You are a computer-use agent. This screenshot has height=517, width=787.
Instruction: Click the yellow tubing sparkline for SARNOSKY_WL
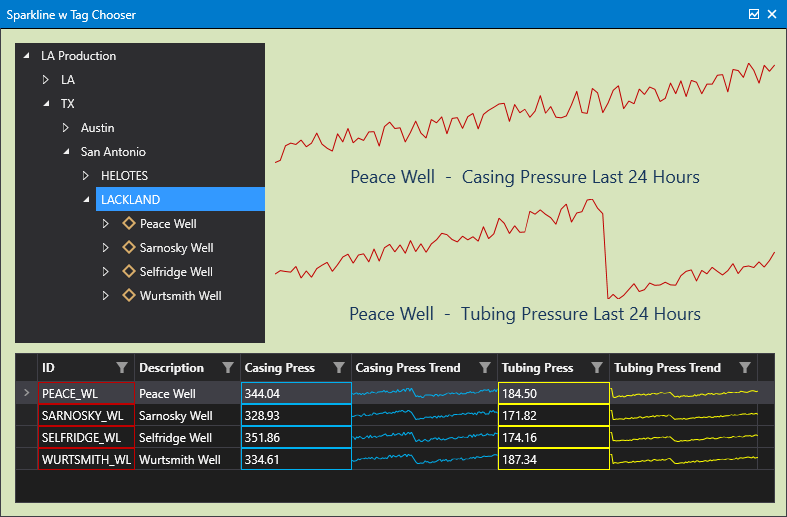[684, 416]
